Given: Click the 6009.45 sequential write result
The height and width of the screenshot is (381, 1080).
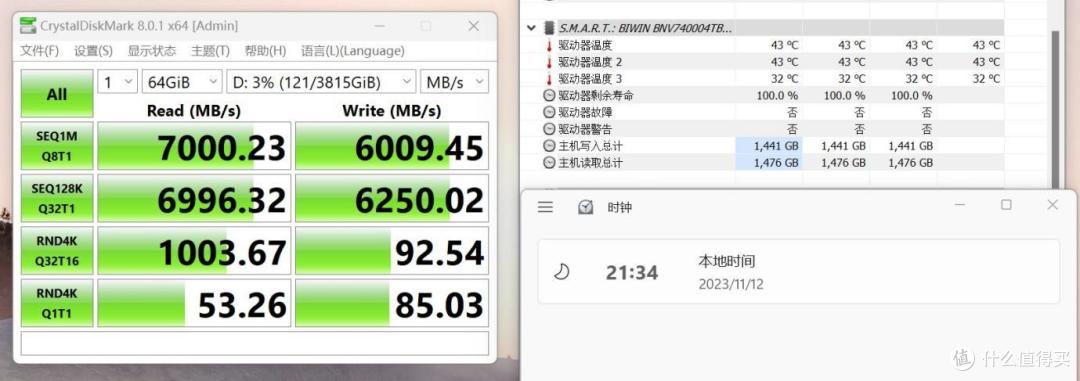Looking at the screenshot, I should point(392,146).
